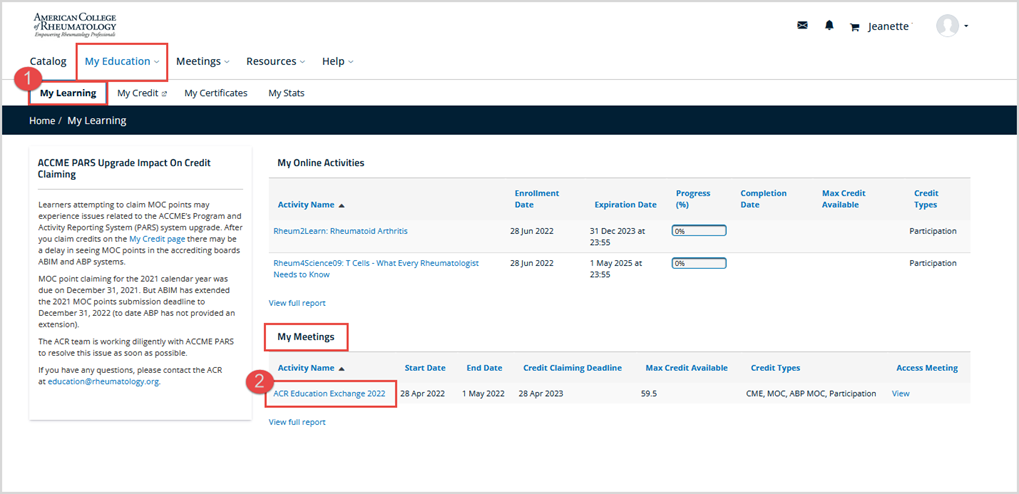
Task: Sort online activities by Max Credit Available
Action: click(844, 199)
